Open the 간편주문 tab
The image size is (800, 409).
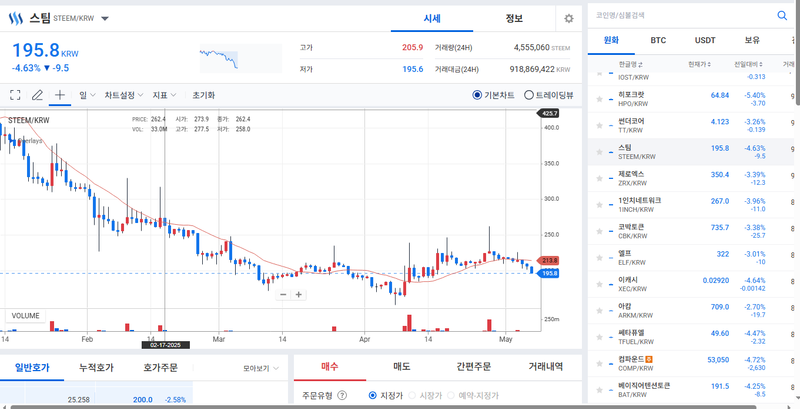click(473, 367)
